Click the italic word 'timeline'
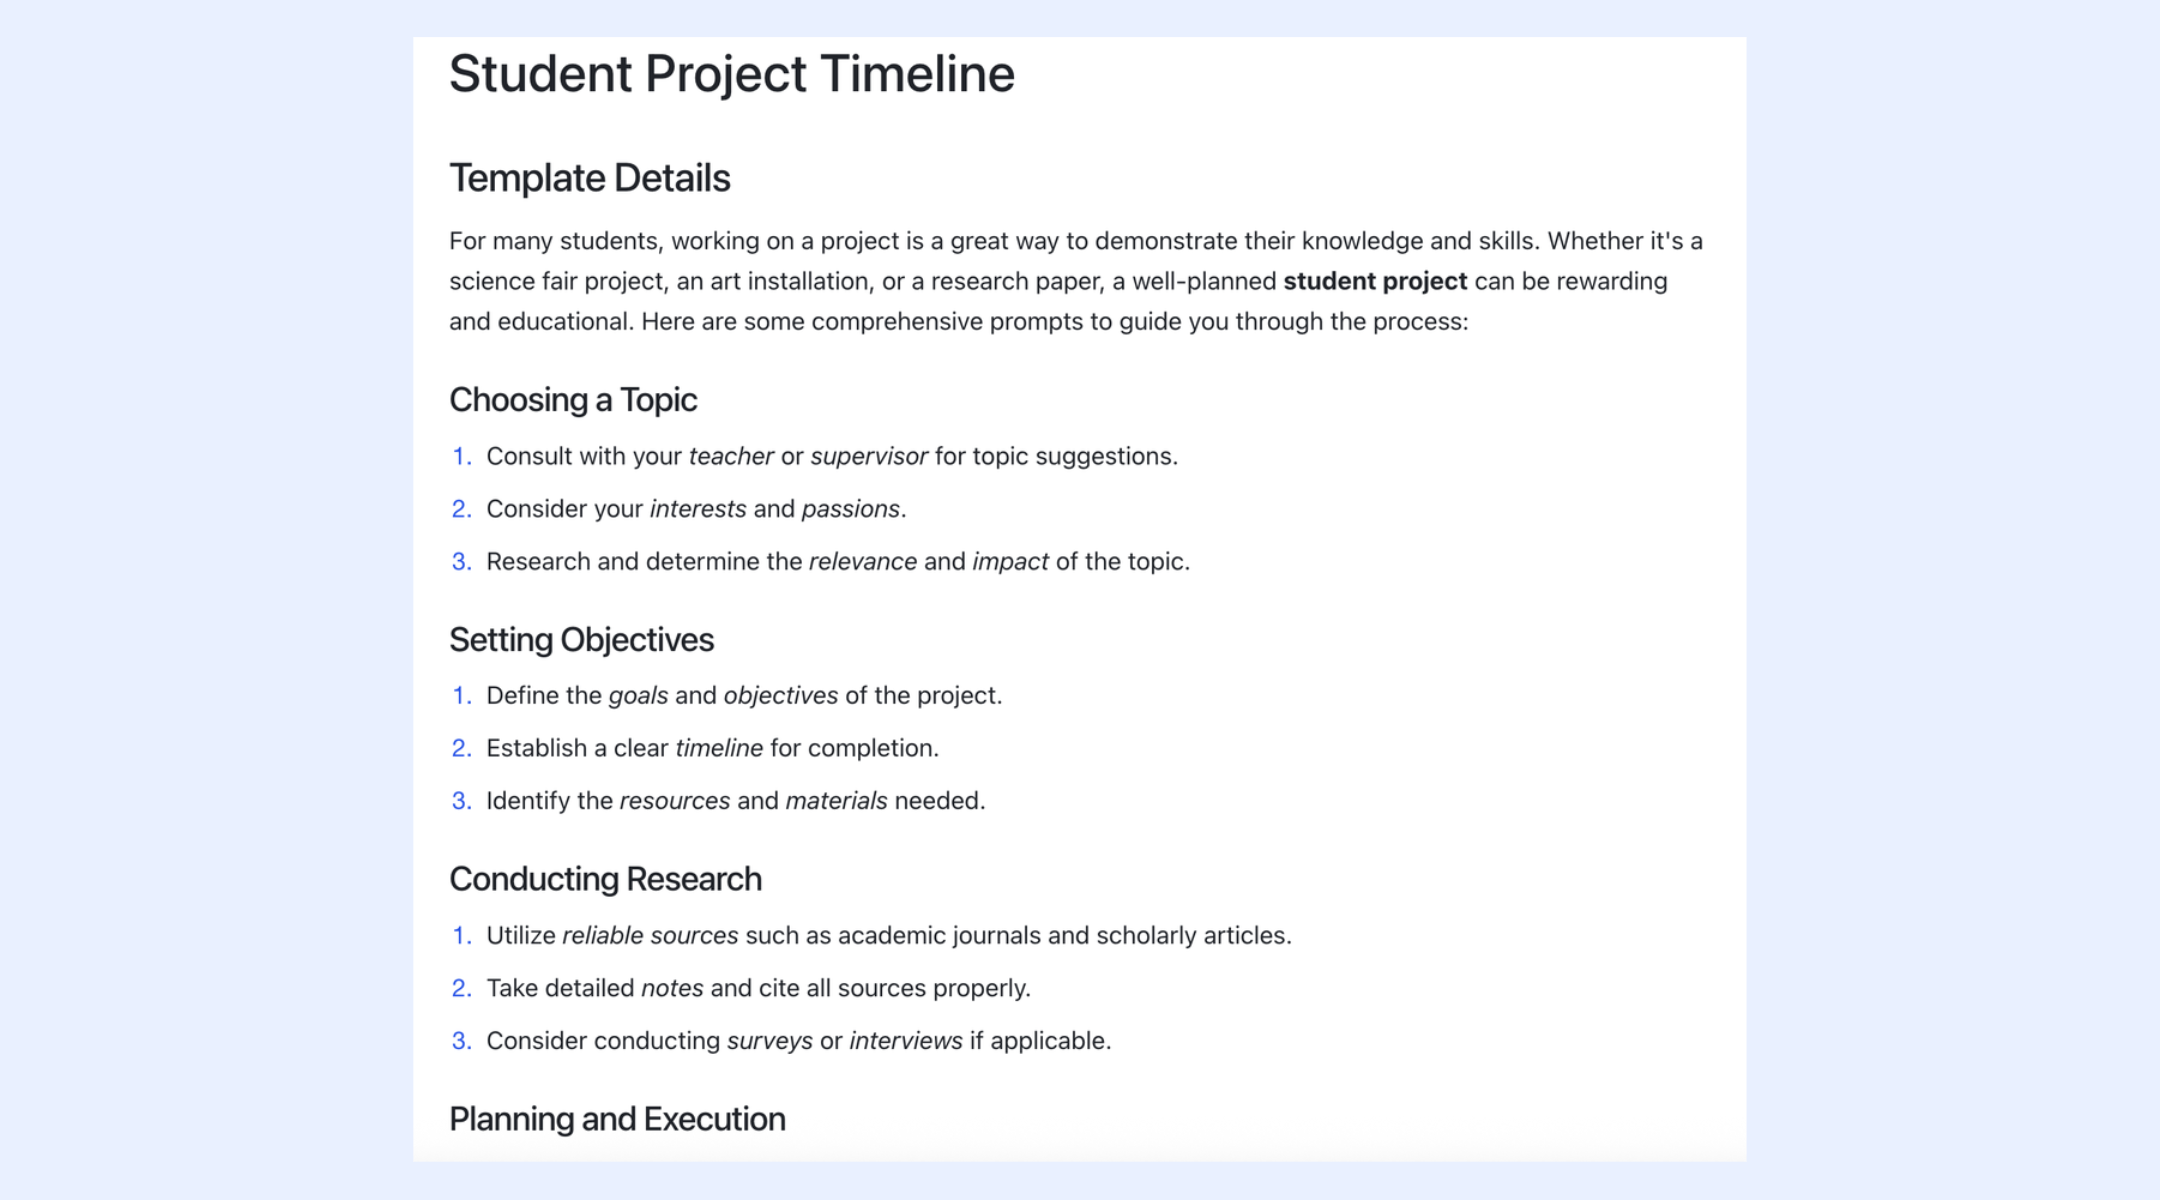Viewport: 2160px width, 1200px height. tap(719, 748)
